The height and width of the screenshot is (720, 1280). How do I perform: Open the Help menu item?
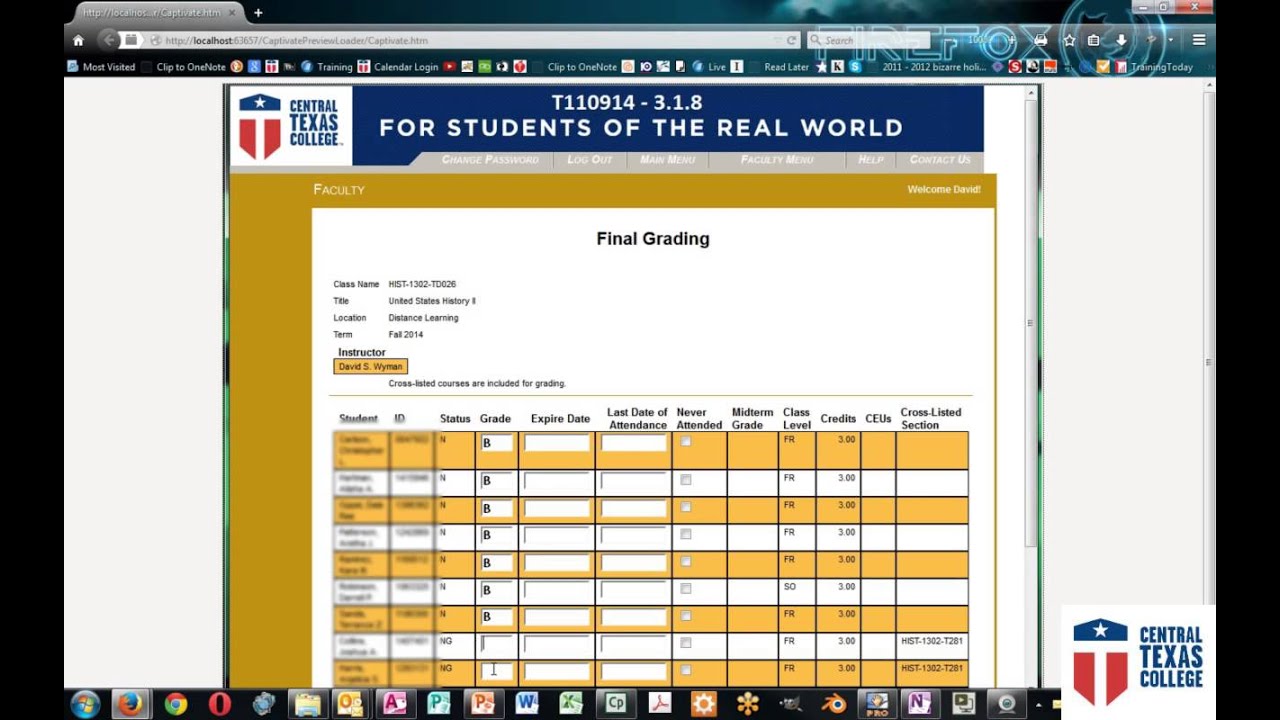[870, 160]
